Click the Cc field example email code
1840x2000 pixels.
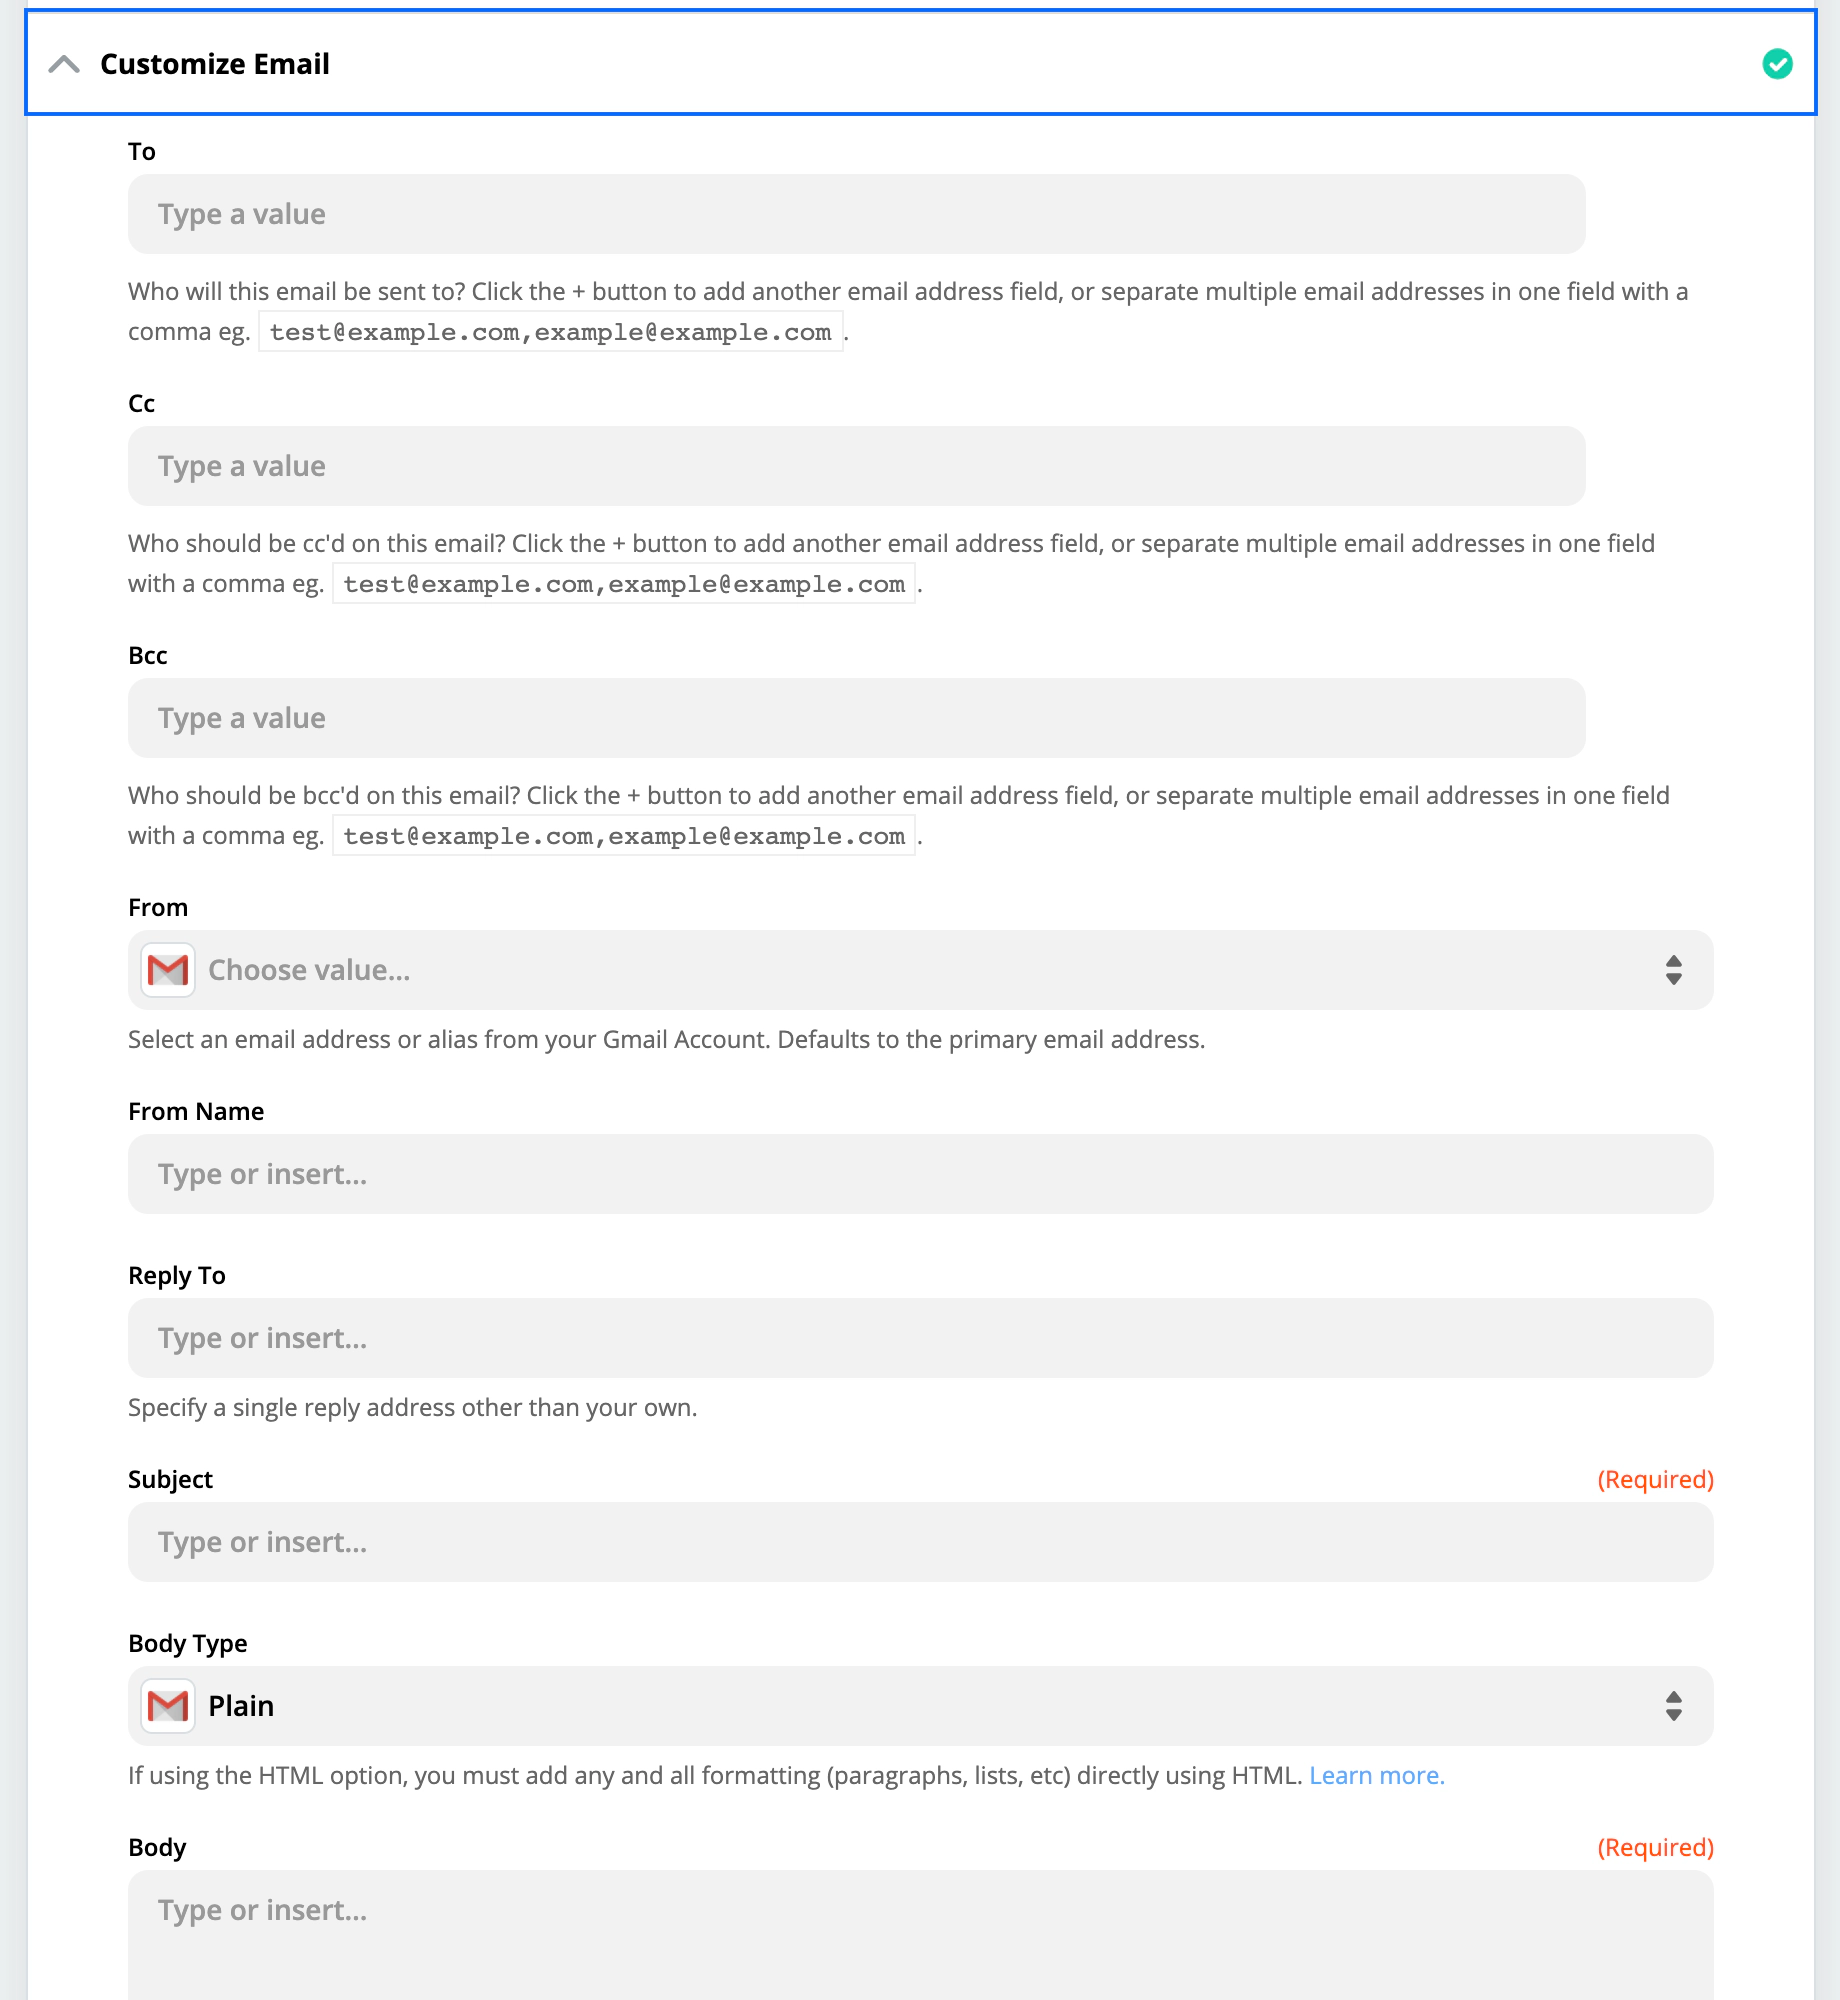(623, 584)
